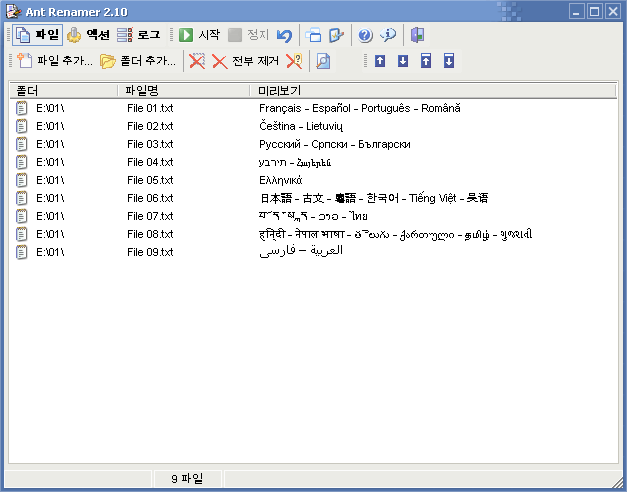The image size is (627, 492).
Task: Click the remove selected files icon
Action: pos(197,61)
